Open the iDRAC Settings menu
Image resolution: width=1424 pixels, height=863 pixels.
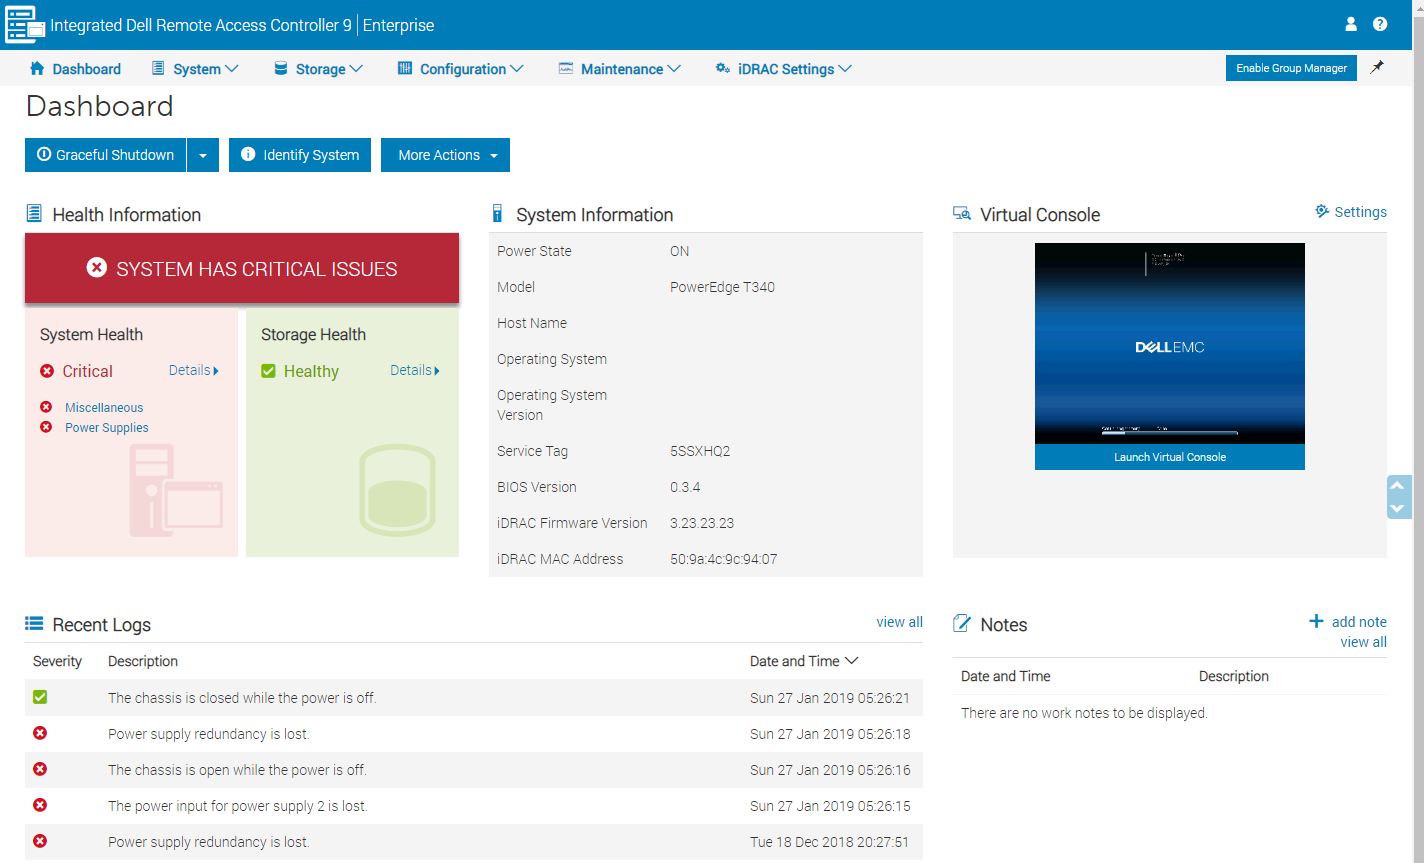pos(784,69)
